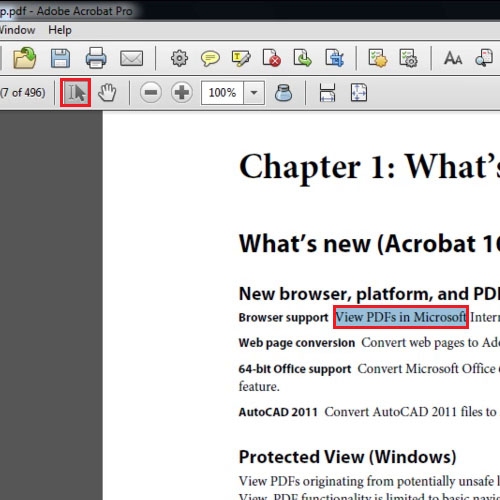500x500 pixels.
Task: Zoom in with the plus button
Action: coord(182,92)
